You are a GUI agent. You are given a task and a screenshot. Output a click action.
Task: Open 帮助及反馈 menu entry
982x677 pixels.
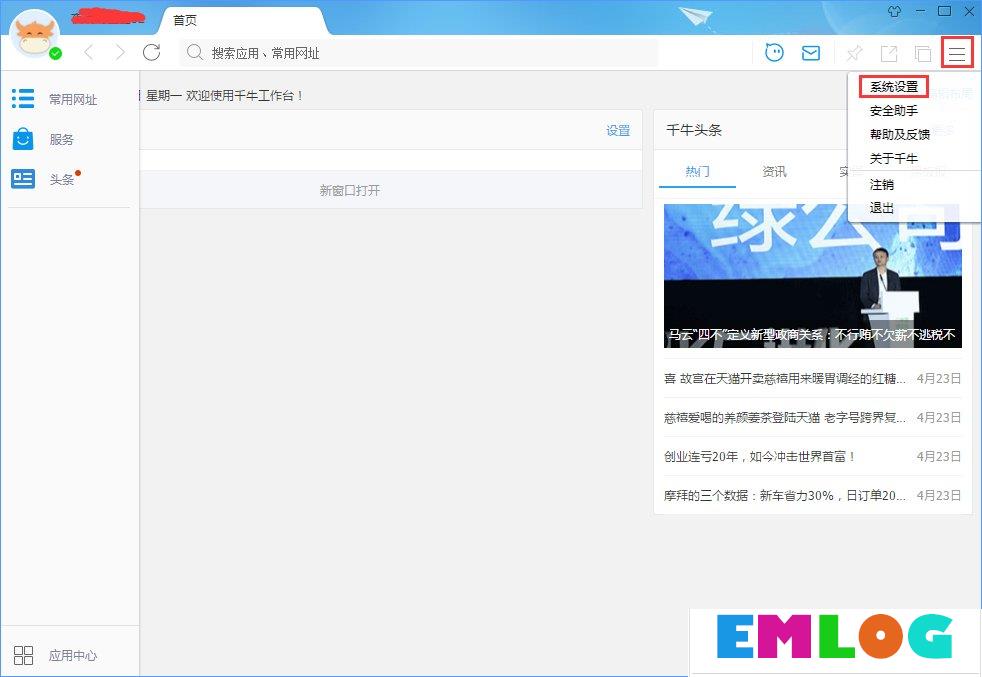(x=899, y=134)
